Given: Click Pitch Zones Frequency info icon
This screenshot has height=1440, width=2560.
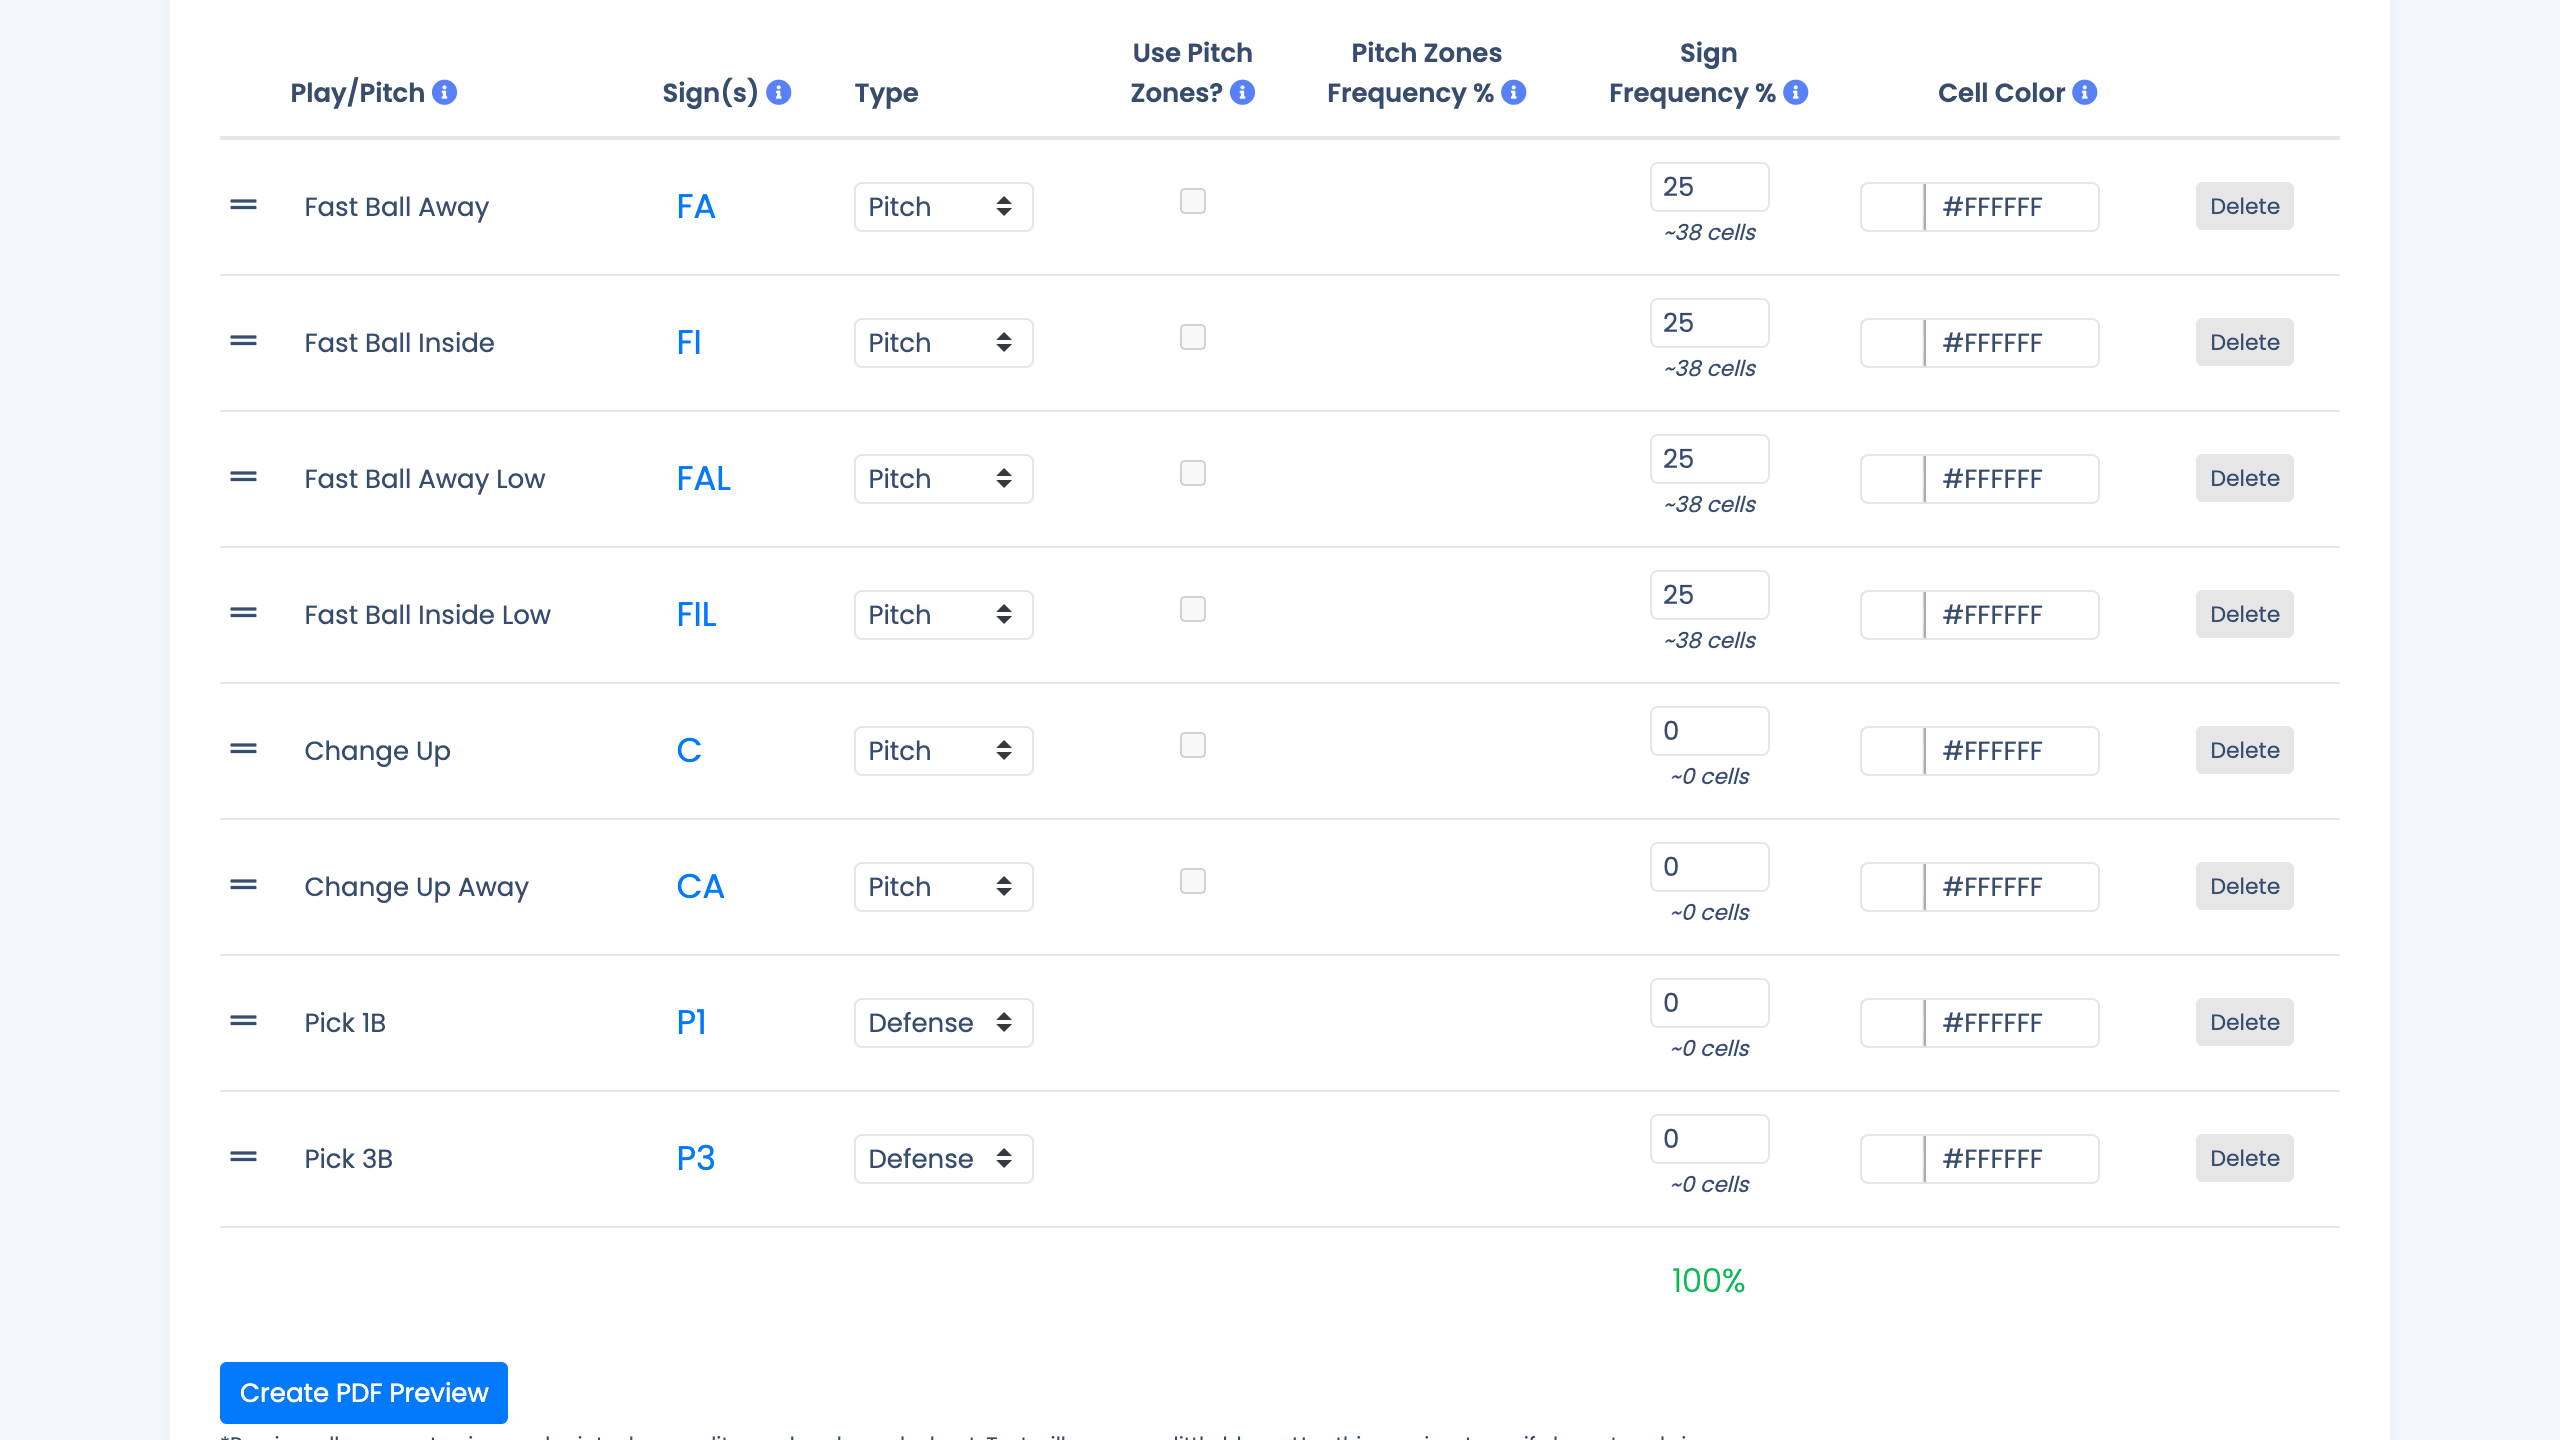Looking at the screenshot, I should (1514, 93).
